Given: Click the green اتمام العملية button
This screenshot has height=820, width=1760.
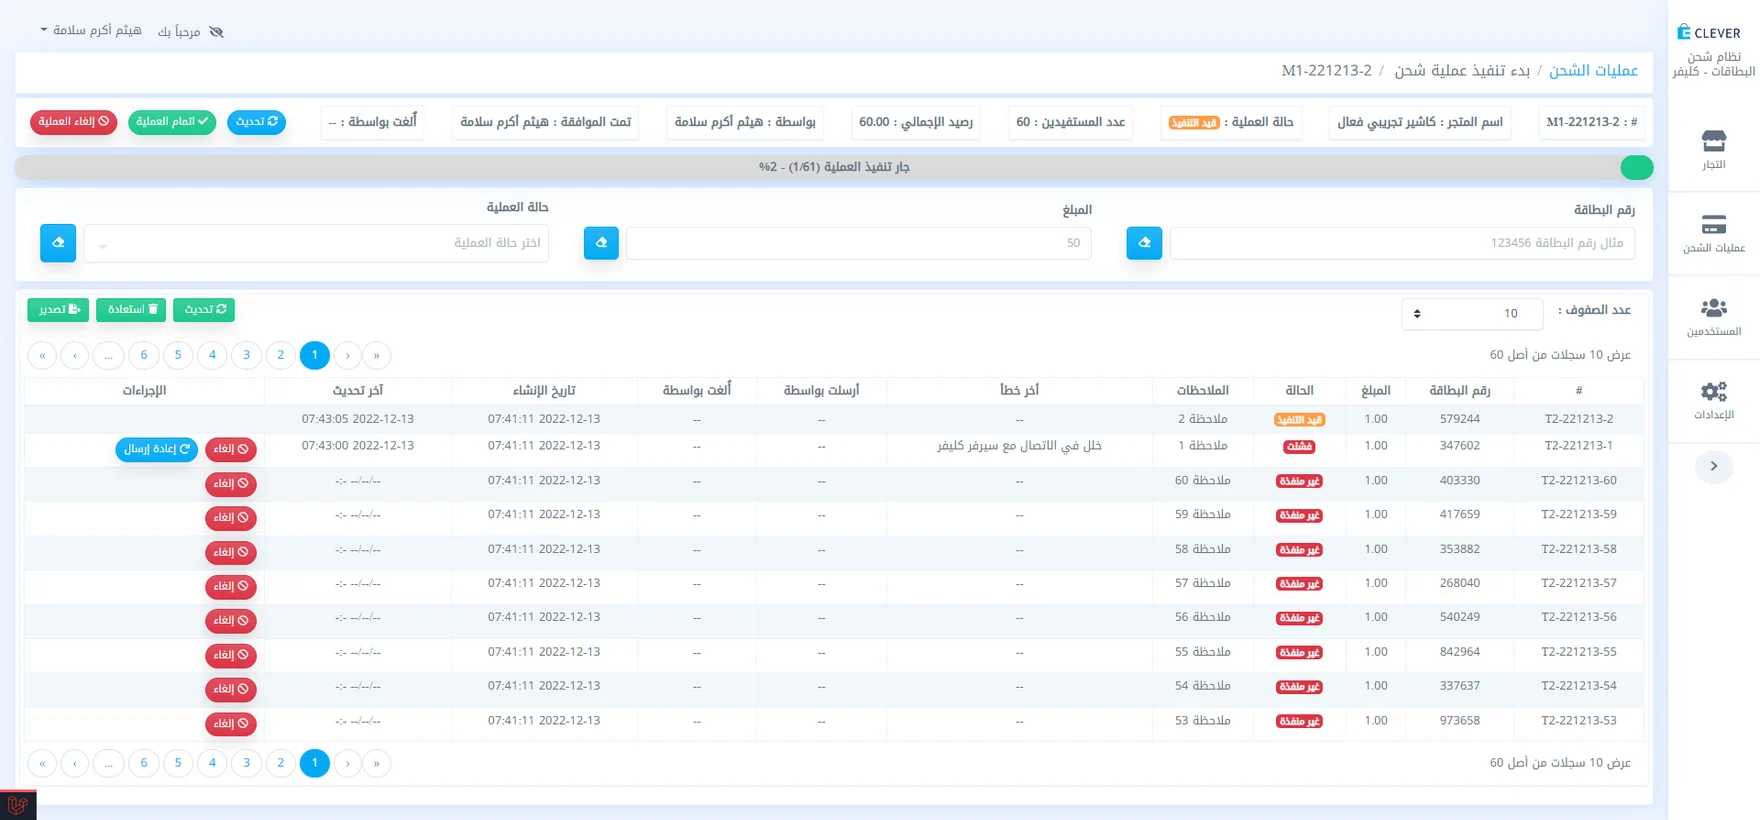Looking at the screenshot, I should tap(172, 122).
